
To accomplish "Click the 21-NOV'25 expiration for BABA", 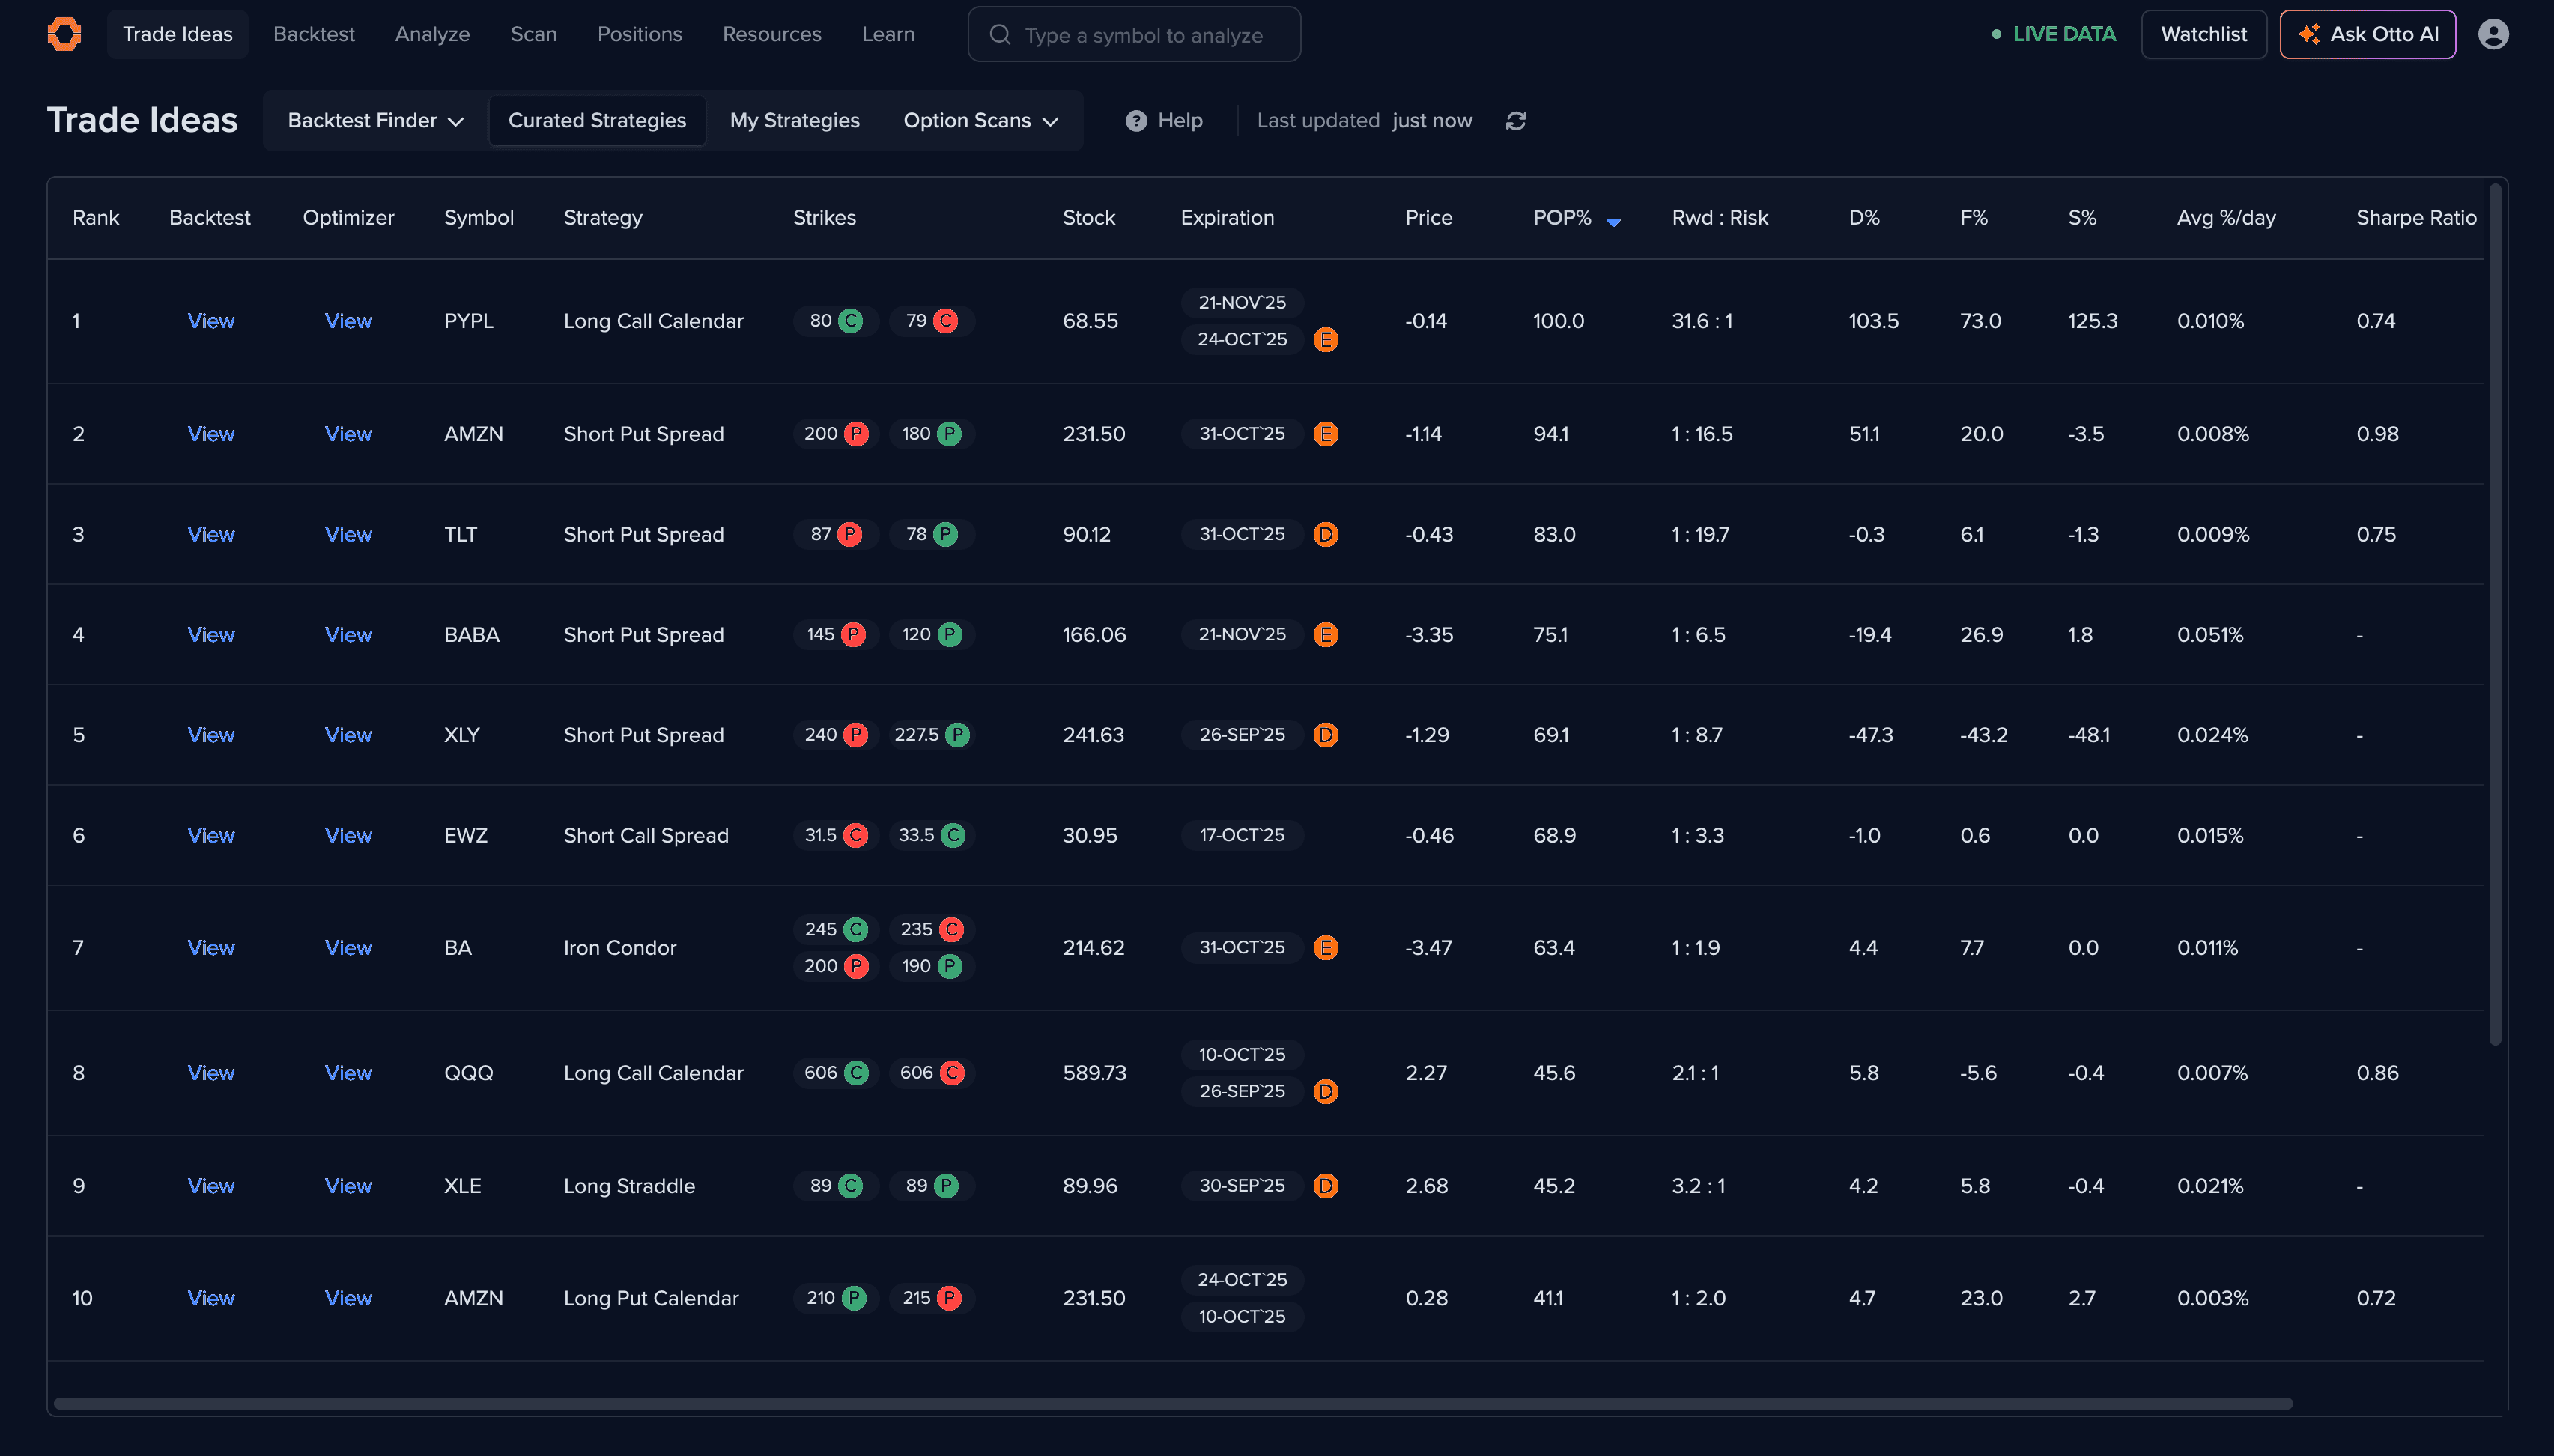I will click(1242, 635).
